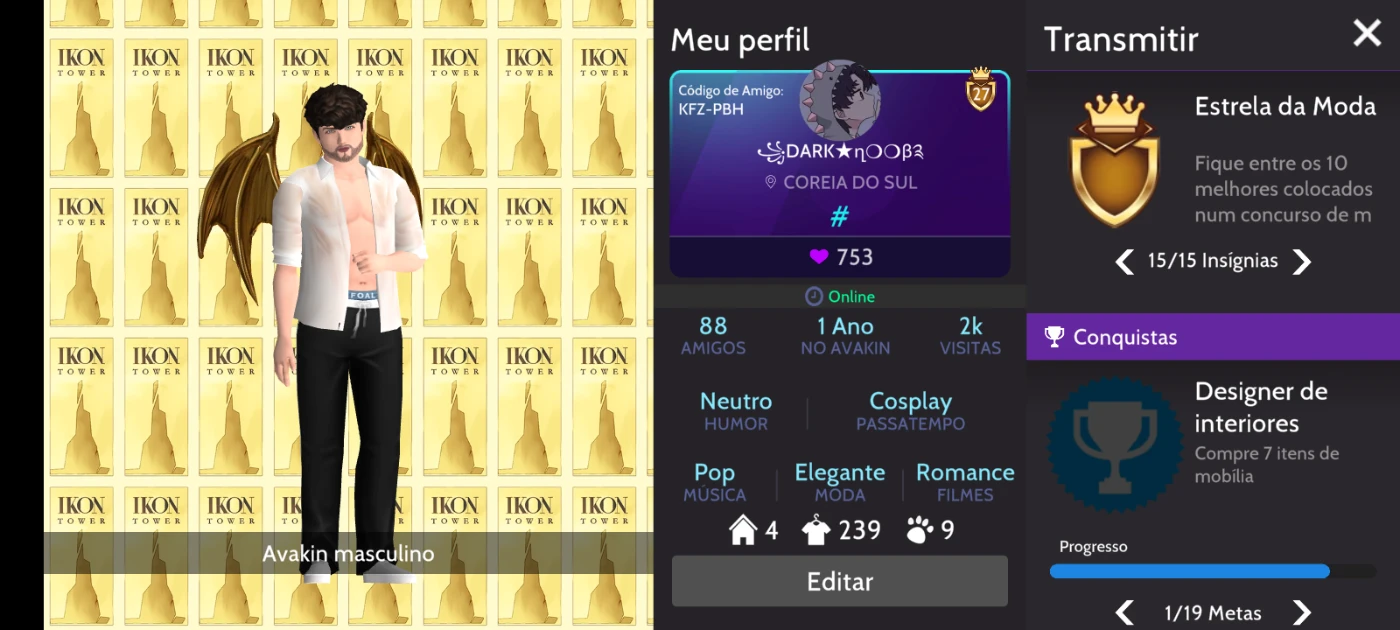Tap the 2k Visitas counter

(970, 336)
